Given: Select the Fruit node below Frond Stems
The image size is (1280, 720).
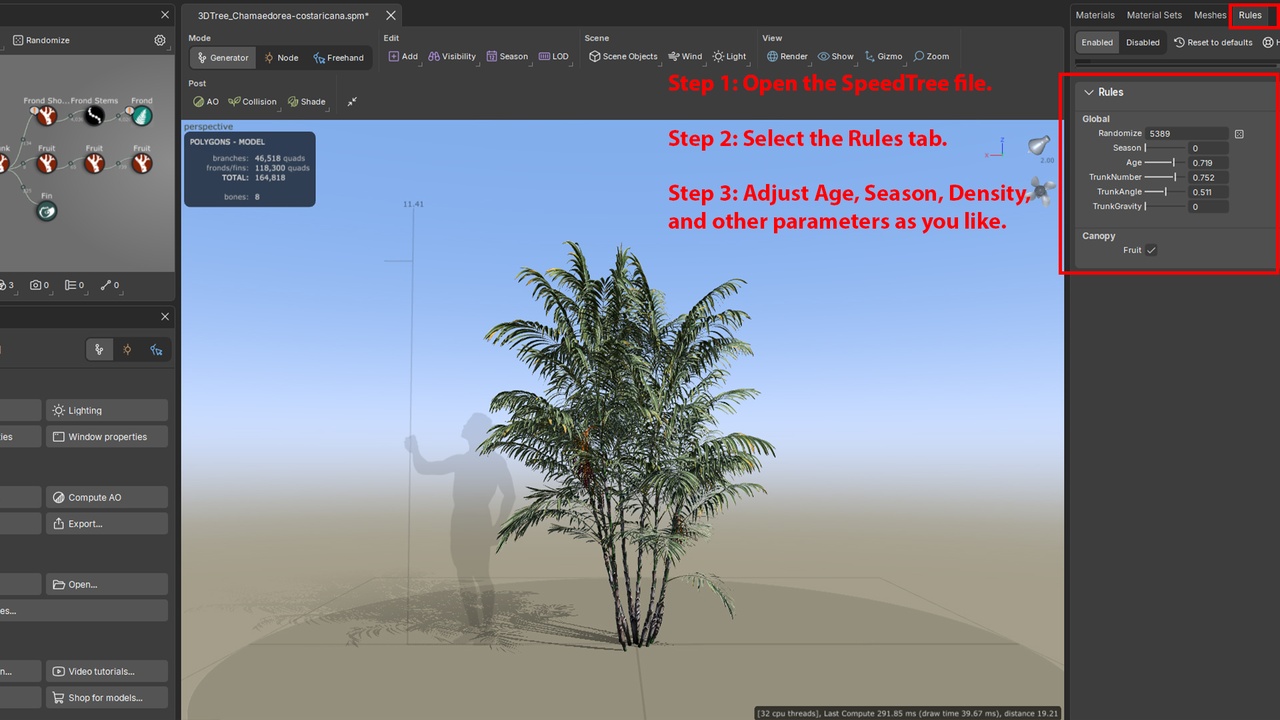Looking at the screenshot, I should [94, 163].
